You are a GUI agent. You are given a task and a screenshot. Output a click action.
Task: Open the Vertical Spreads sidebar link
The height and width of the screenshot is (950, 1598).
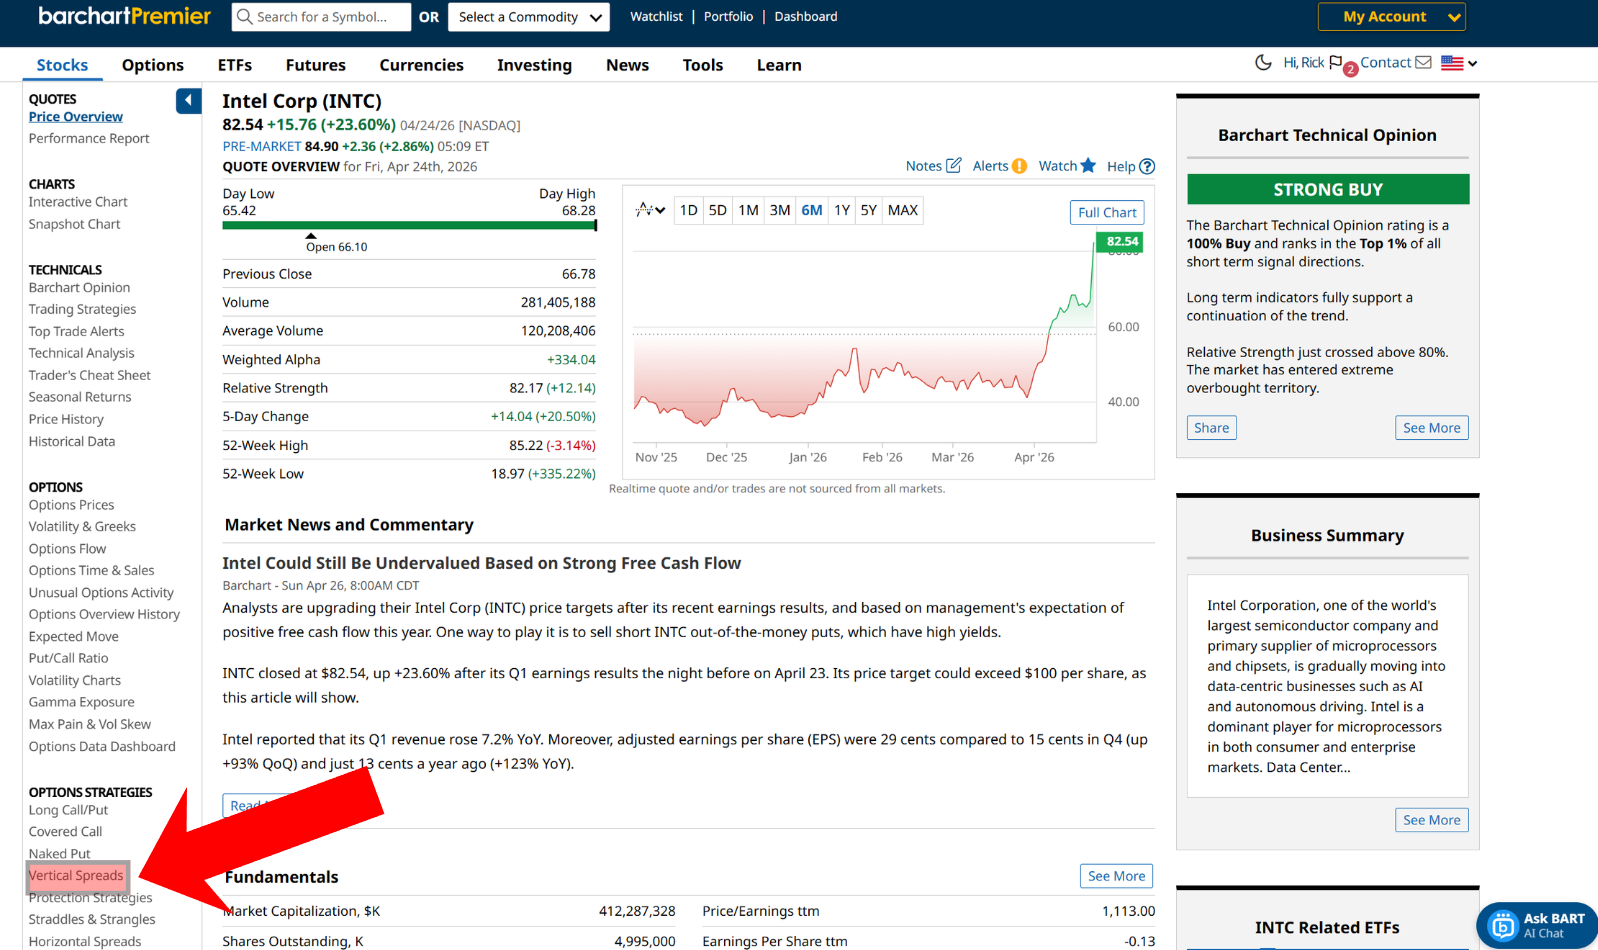pyautogui.click(x=77, y=876)
